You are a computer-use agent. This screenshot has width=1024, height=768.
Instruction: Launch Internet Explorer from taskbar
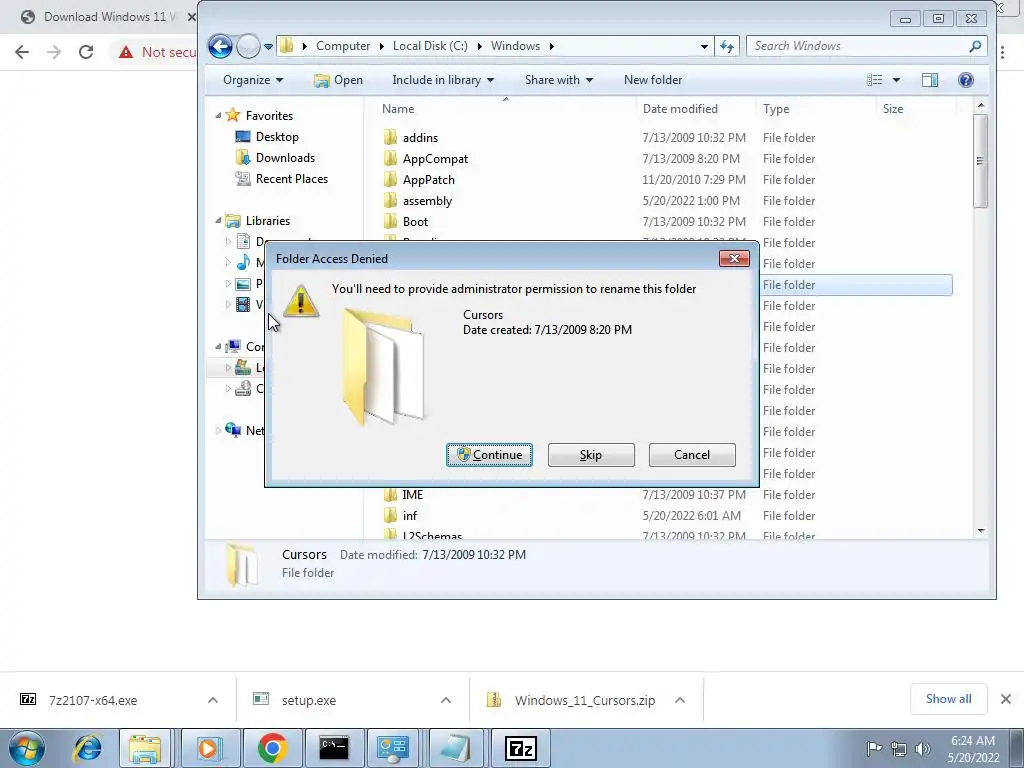click(x=88, y=748)
